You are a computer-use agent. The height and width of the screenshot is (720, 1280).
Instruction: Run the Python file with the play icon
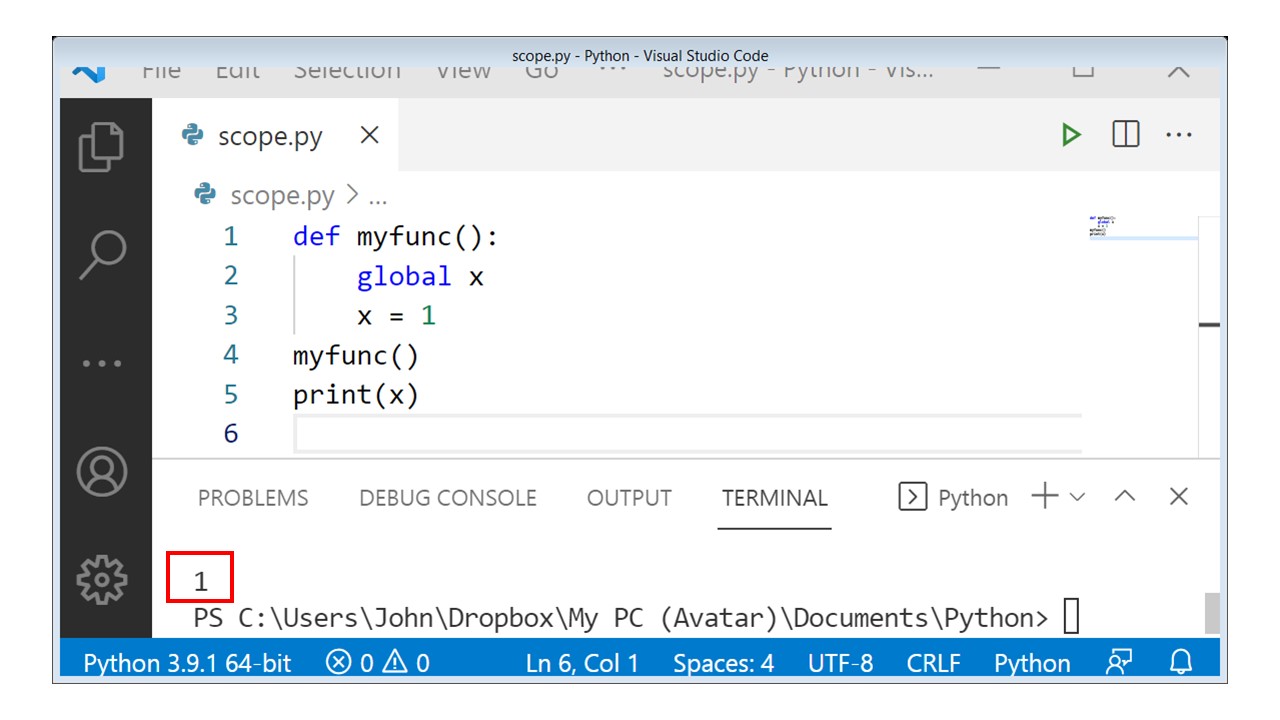click(x=1071, y=134)
